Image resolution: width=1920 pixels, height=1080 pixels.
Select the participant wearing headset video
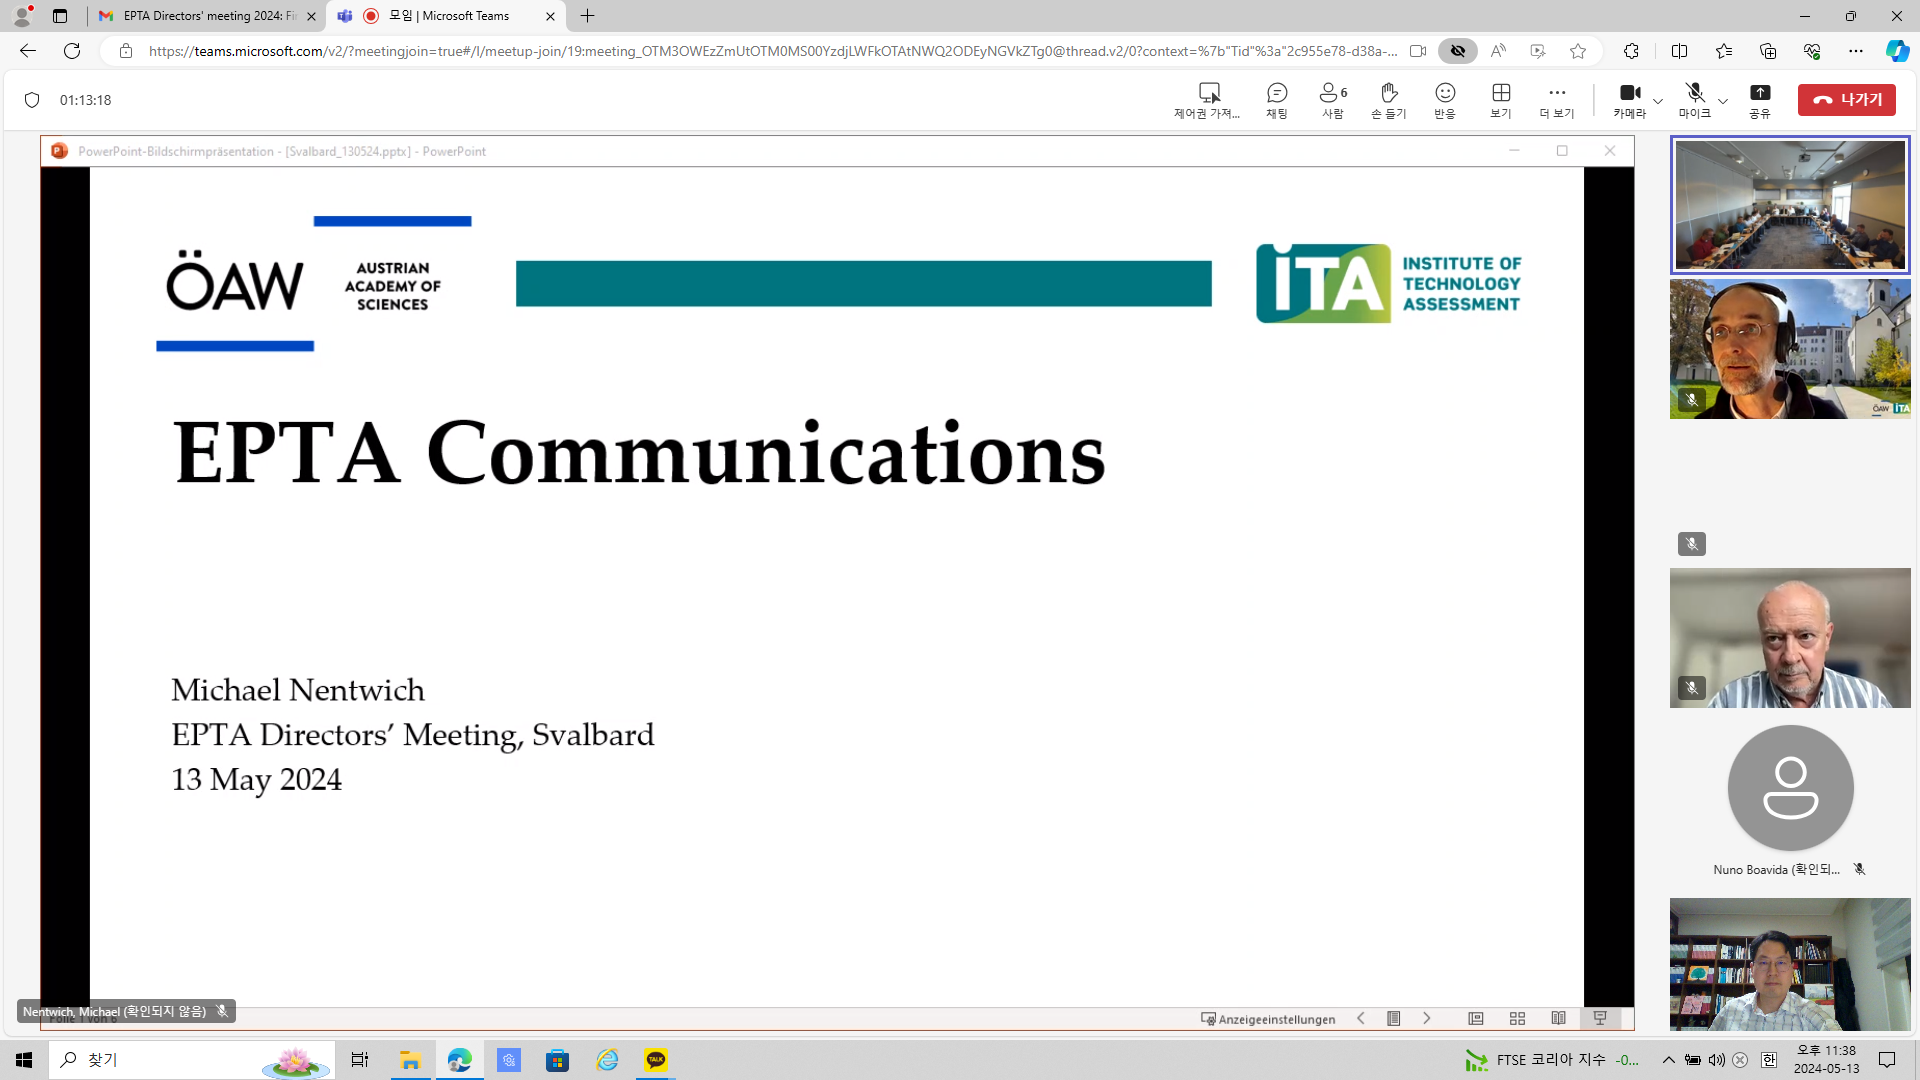pyautogui.click(x=1790, y=349)
